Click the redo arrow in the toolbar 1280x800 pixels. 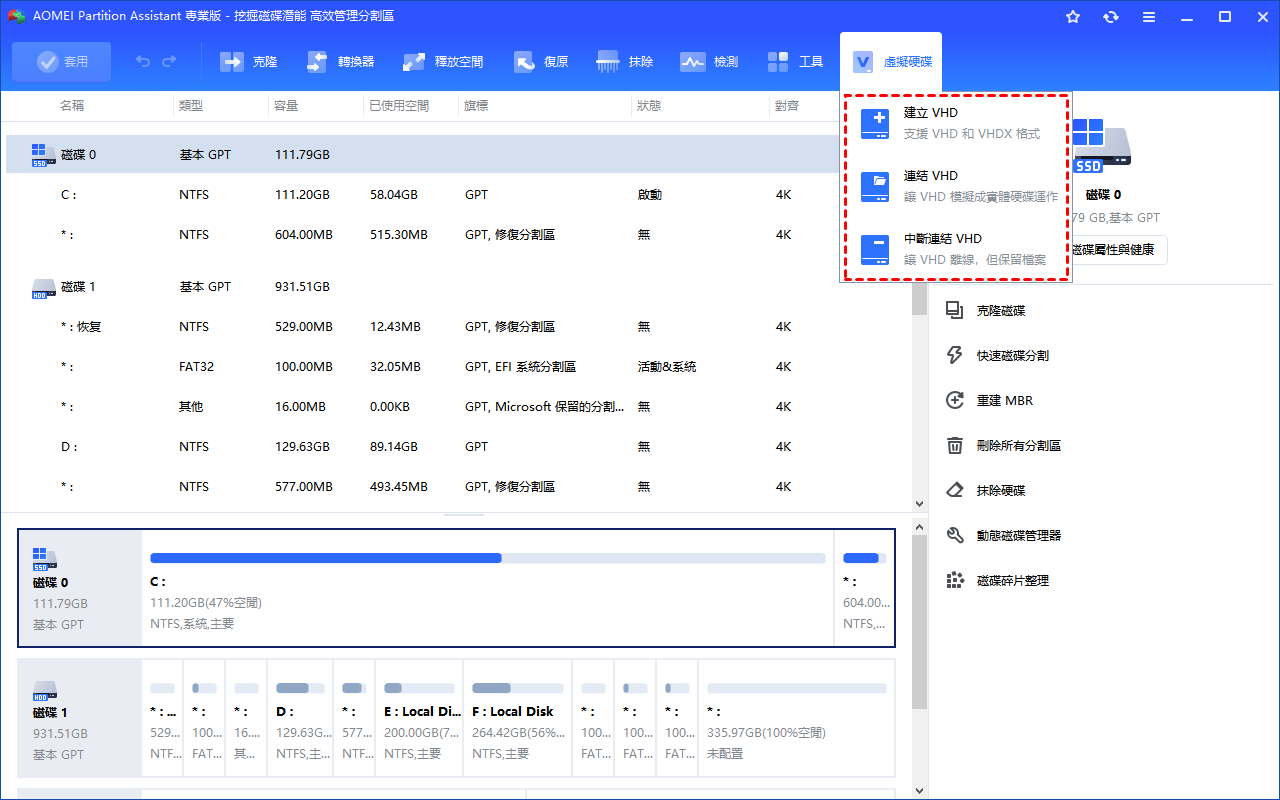tap(169, 62)
